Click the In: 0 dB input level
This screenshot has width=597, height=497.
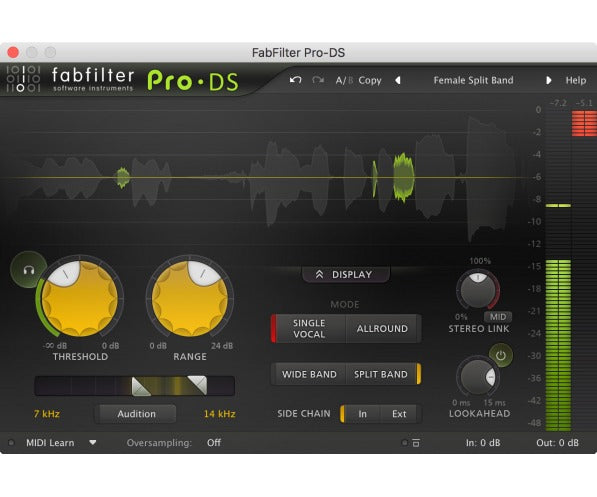[483, 443]
